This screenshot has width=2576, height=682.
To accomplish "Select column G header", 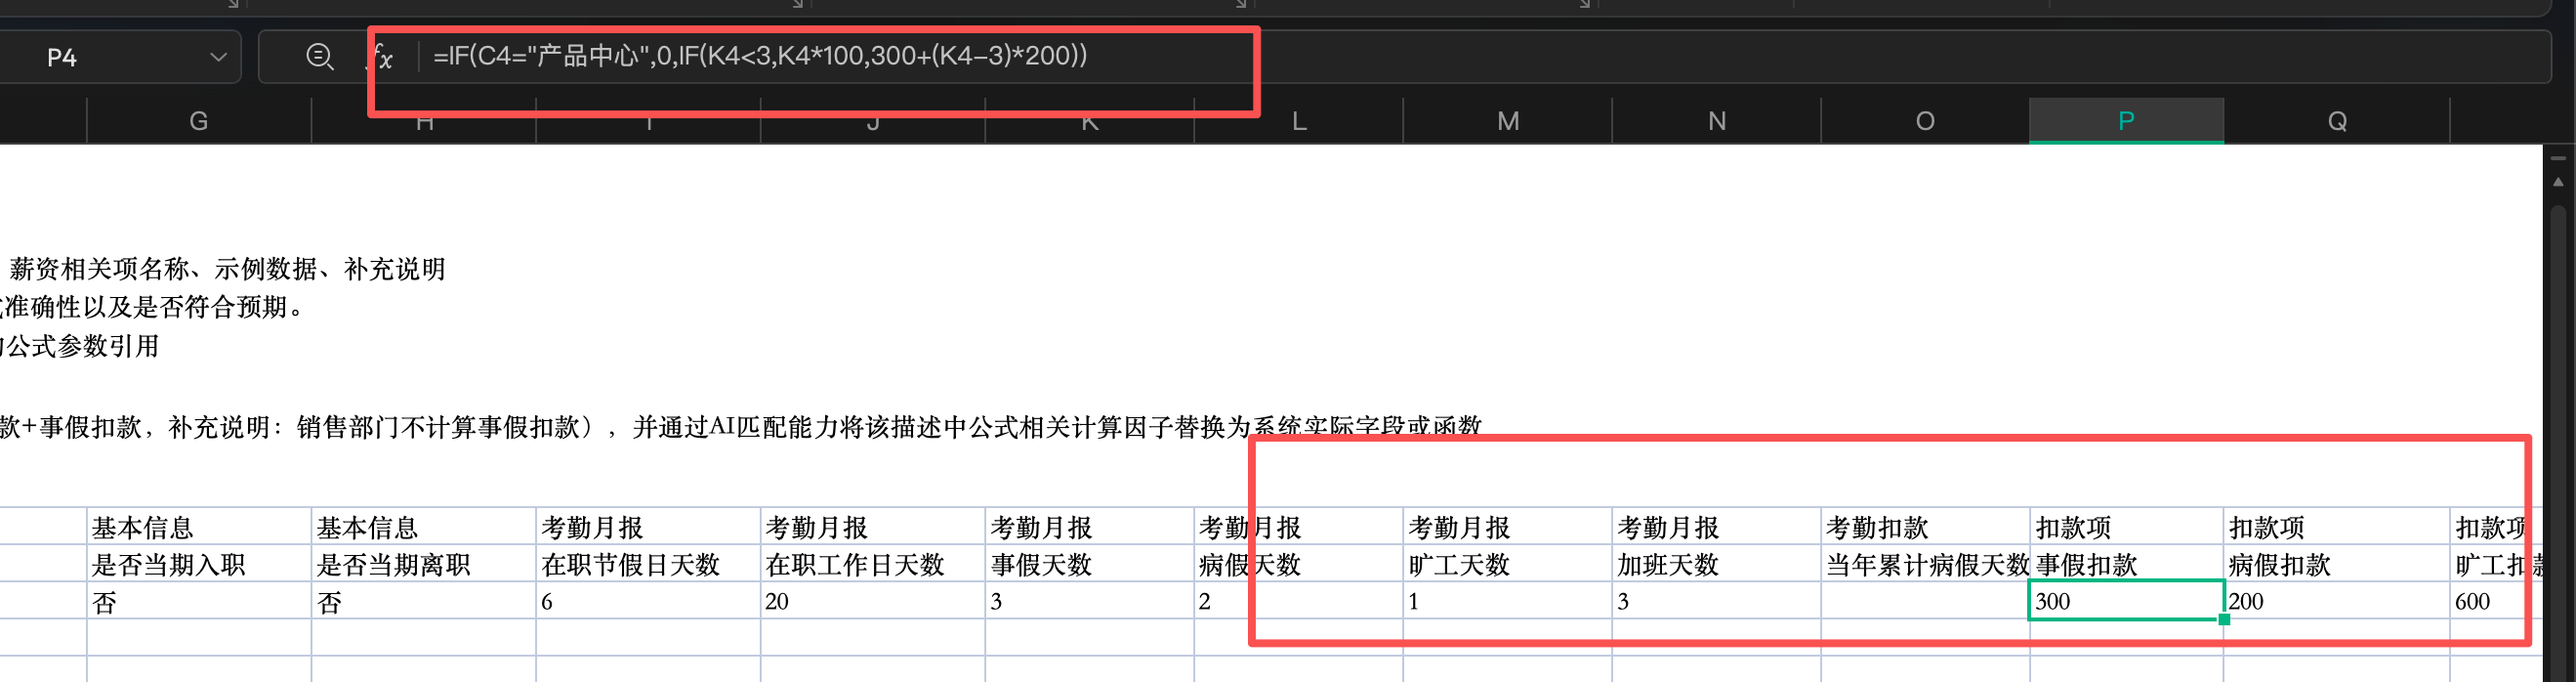I will (198, 121).
